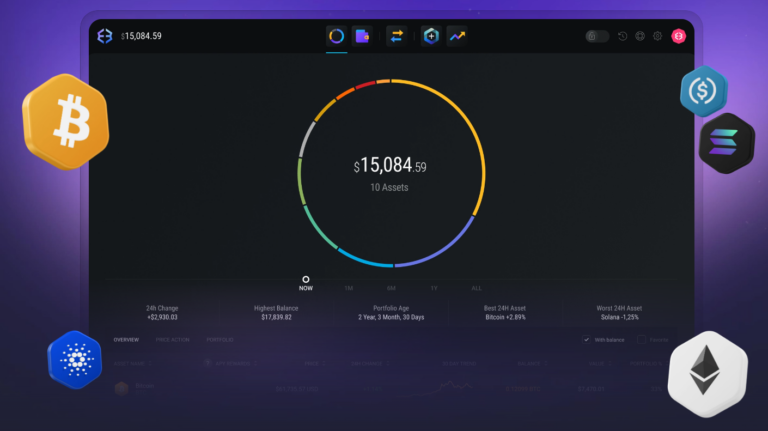This screenshot has height=431, width=768.
Task: Sort by APY REWARDS column header
Action: click(236, 363)
